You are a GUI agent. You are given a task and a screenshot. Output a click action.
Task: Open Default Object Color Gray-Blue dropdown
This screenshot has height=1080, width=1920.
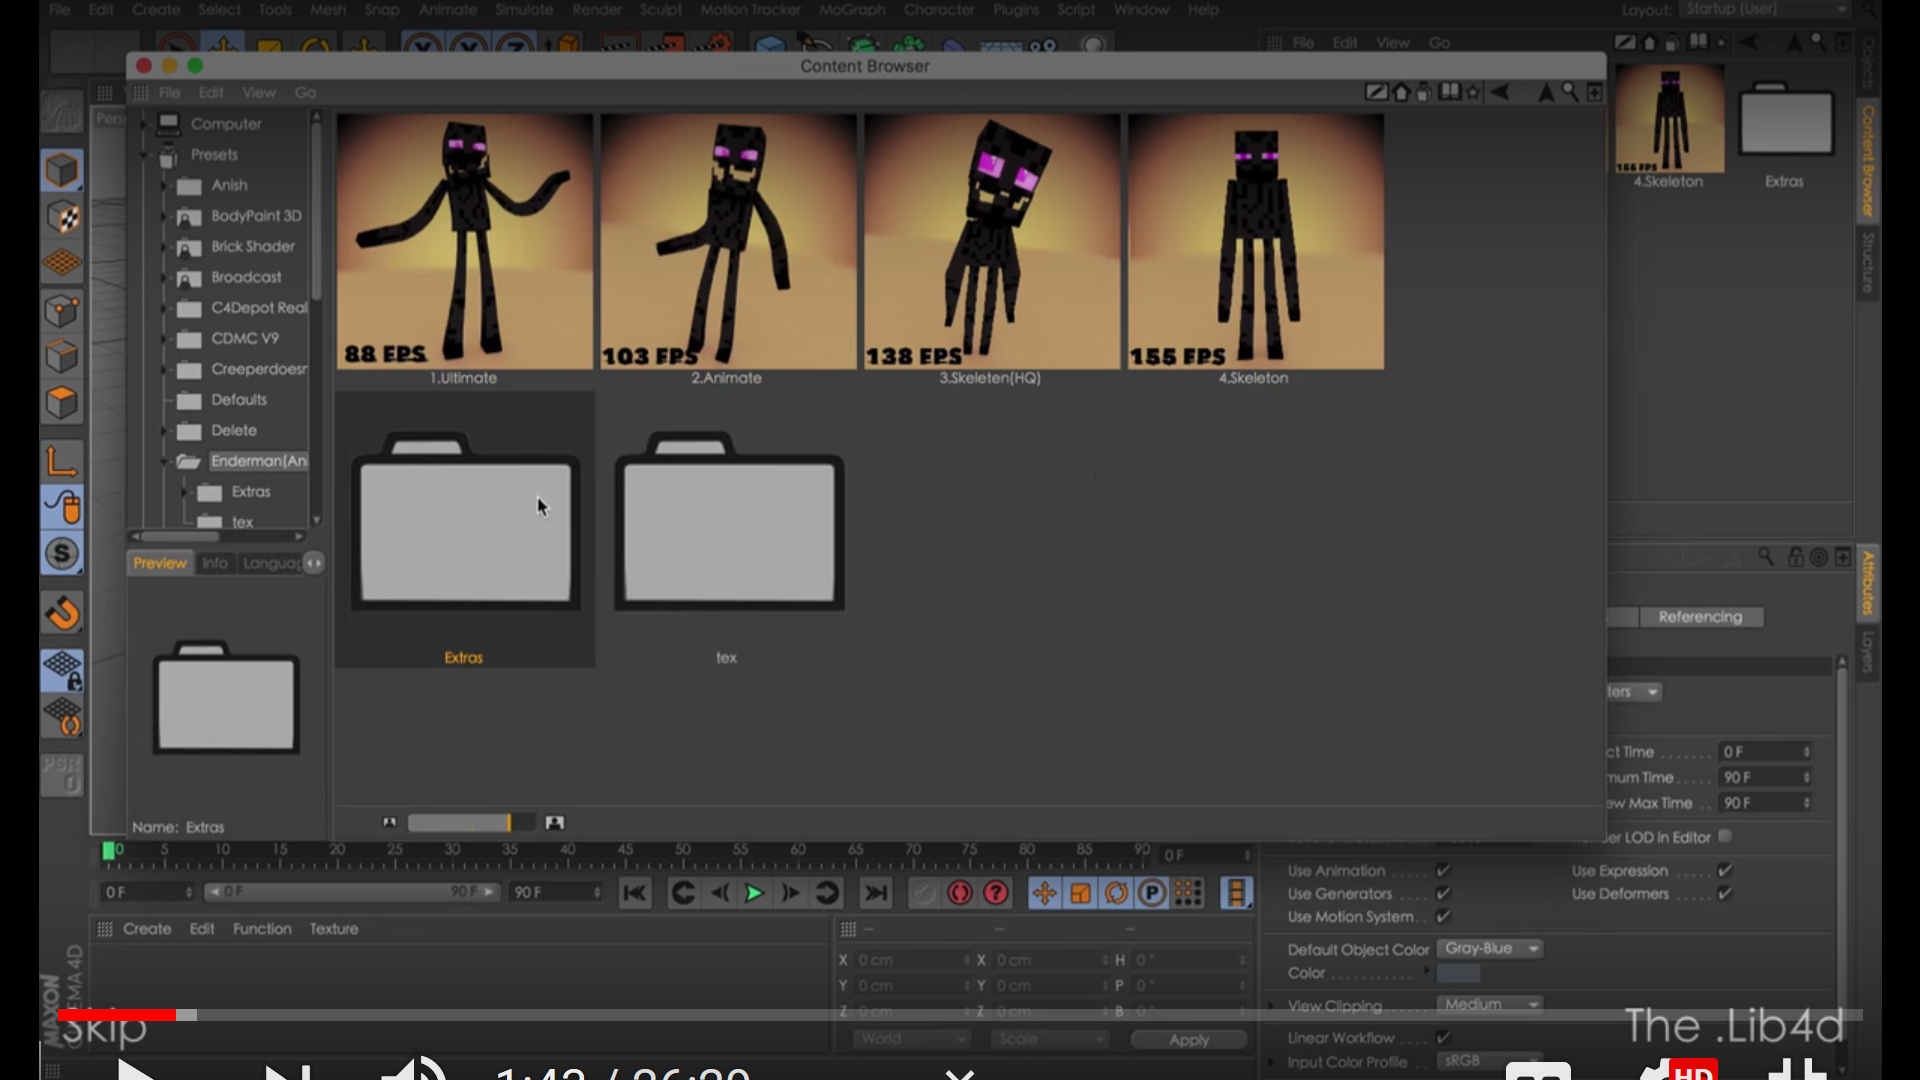coord(1490,948)
